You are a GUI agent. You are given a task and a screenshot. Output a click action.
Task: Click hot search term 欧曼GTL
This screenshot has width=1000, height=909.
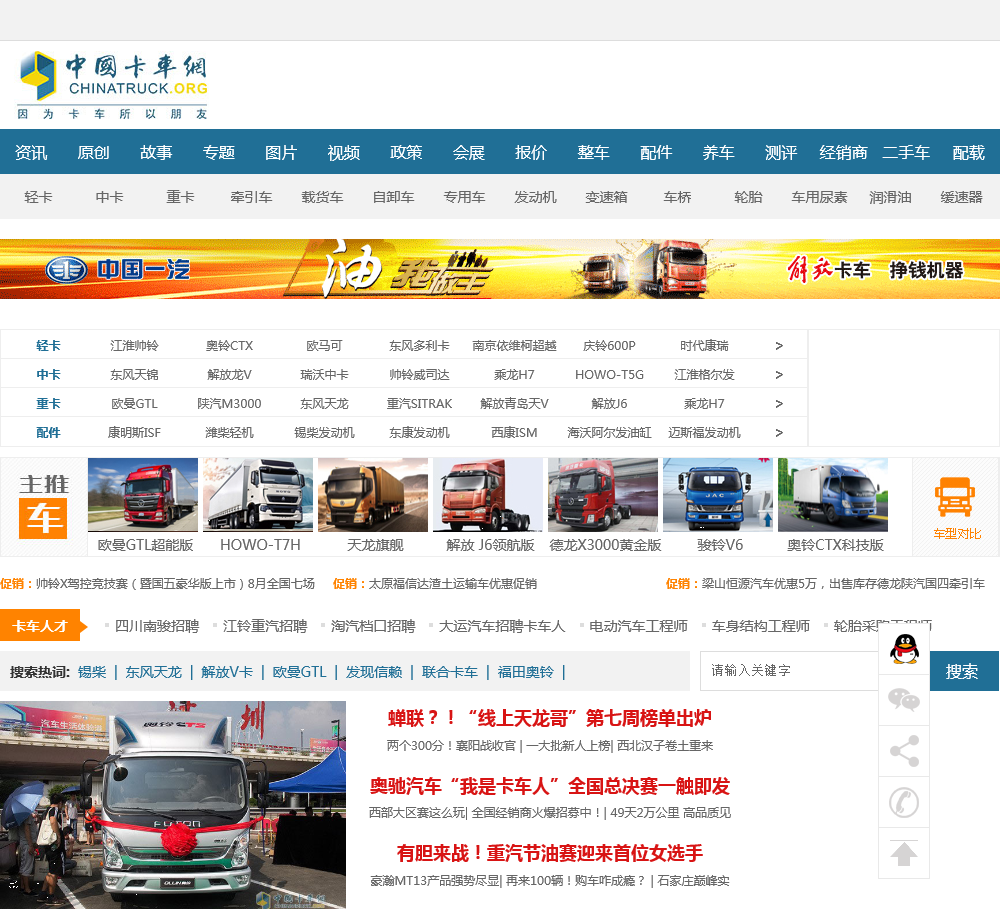coord(300,672)
